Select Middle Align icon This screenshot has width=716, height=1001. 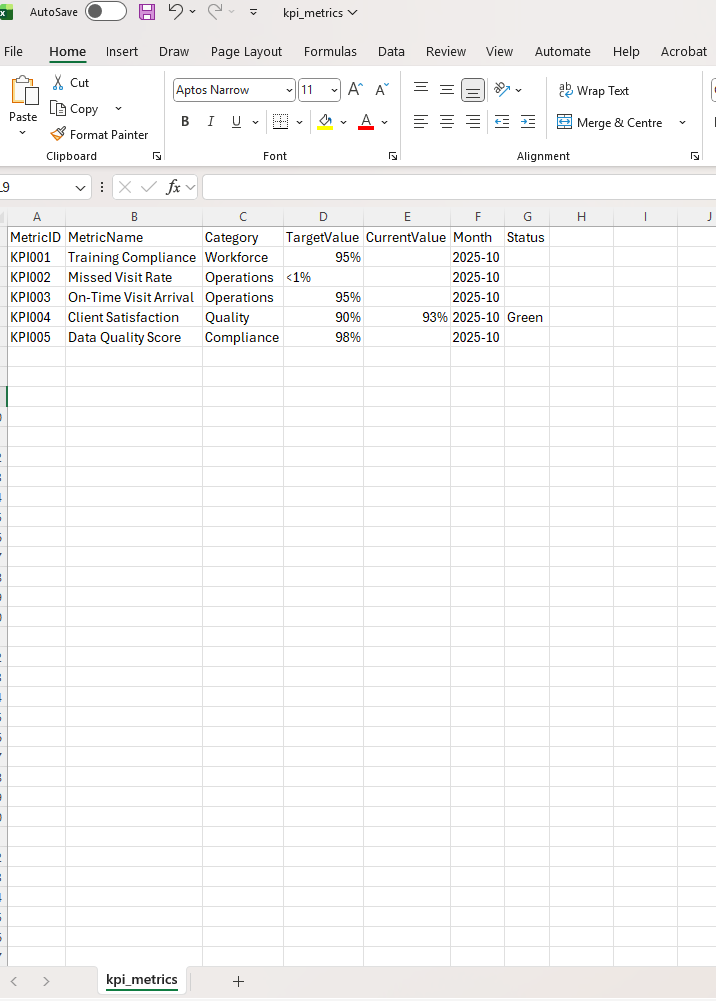click(447, 89)
